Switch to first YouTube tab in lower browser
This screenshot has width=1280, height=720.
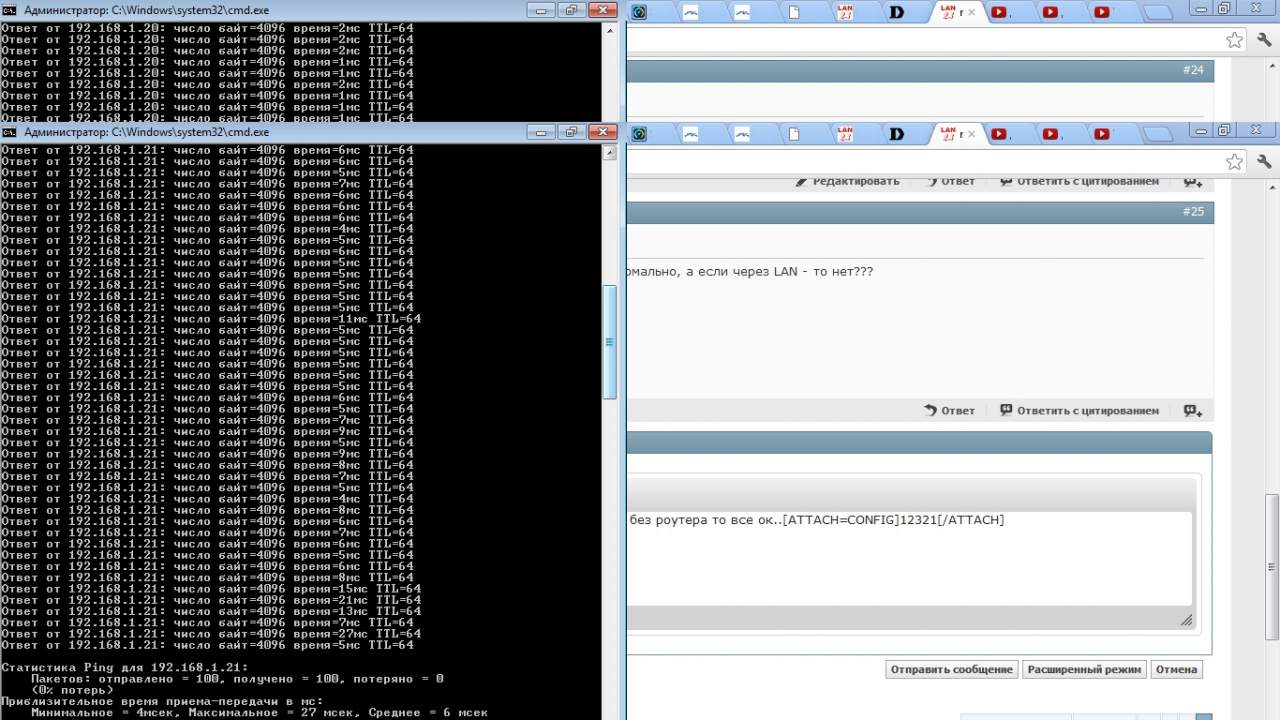tap(999, 134)
